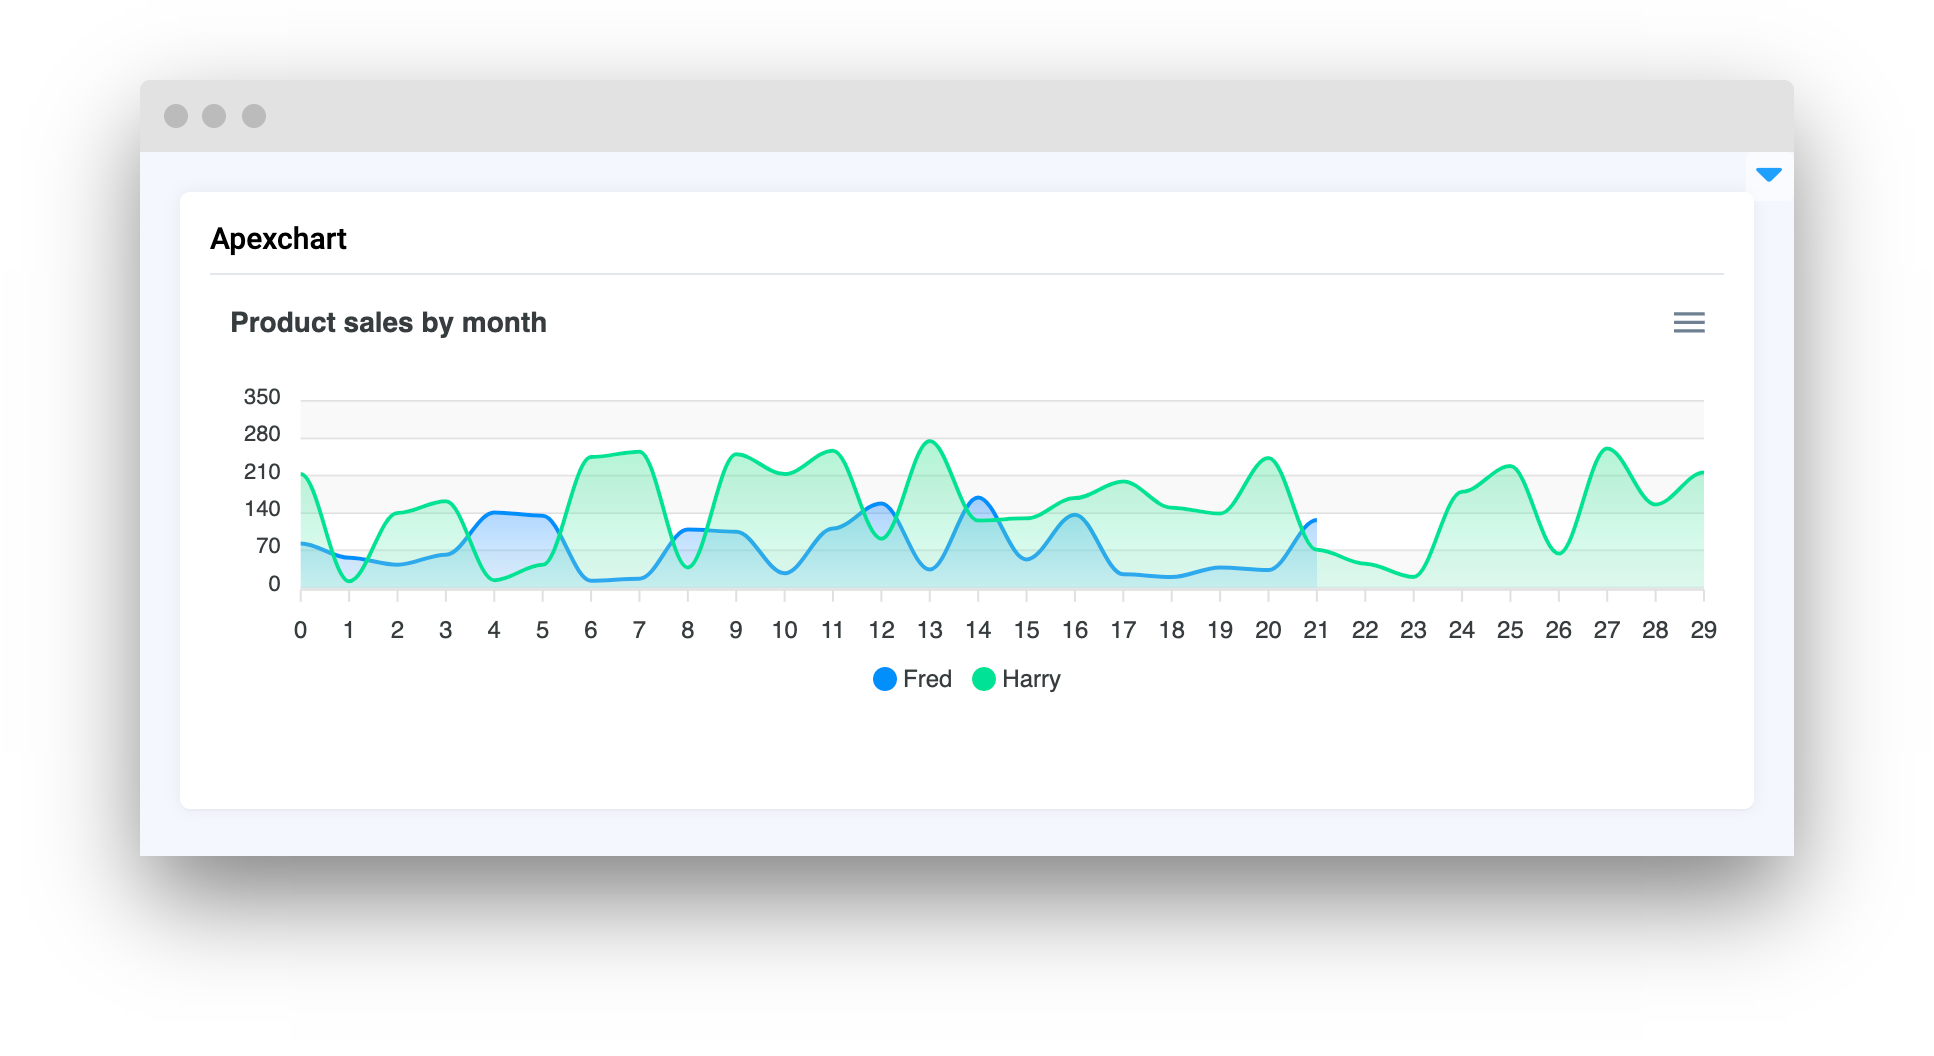Viewport: 1934px width, 1056px height.
Task: Click x-axis label 29
Action: (1703, 630)
